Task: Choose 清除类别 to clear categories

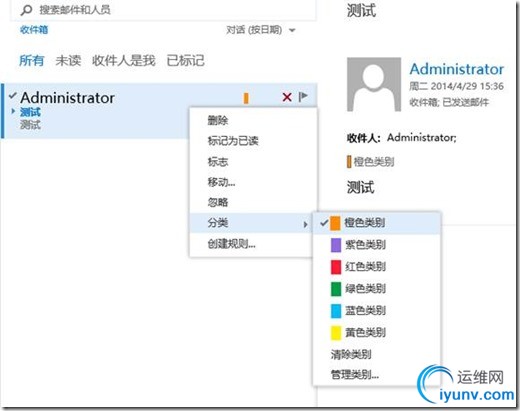Action: 351,354
